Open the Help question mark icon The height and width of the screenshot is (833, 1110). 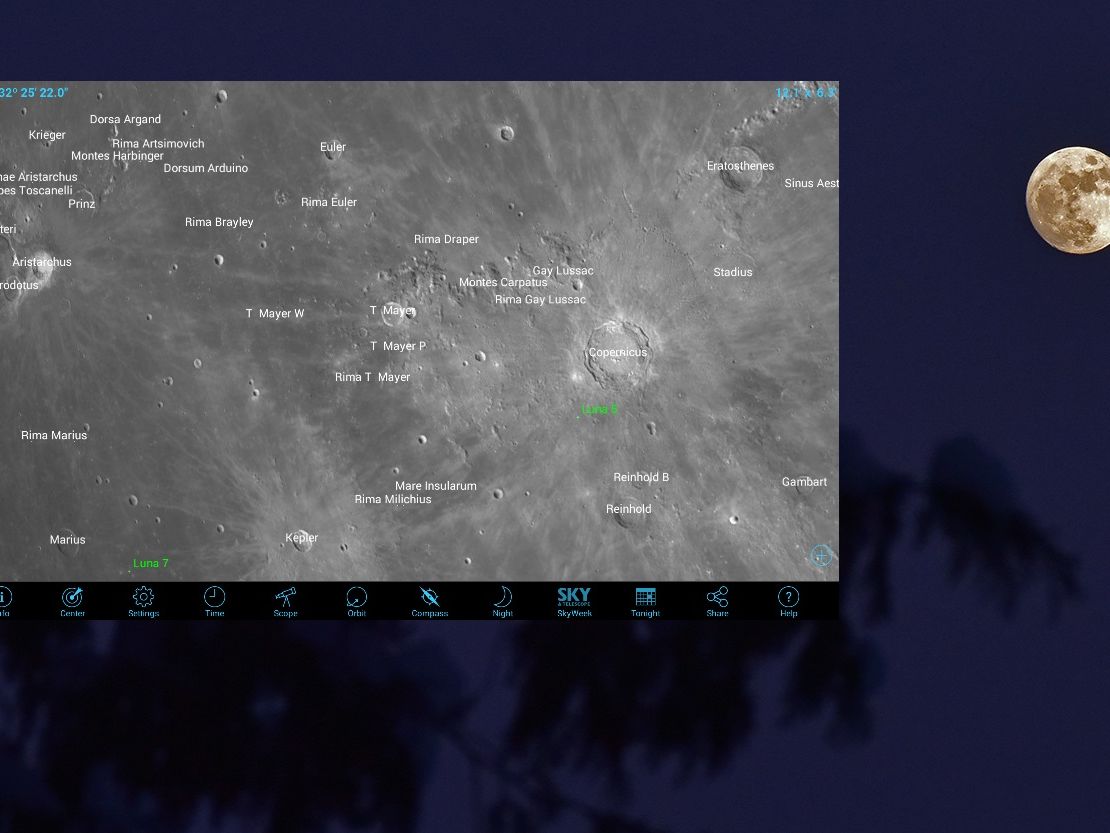789,602
